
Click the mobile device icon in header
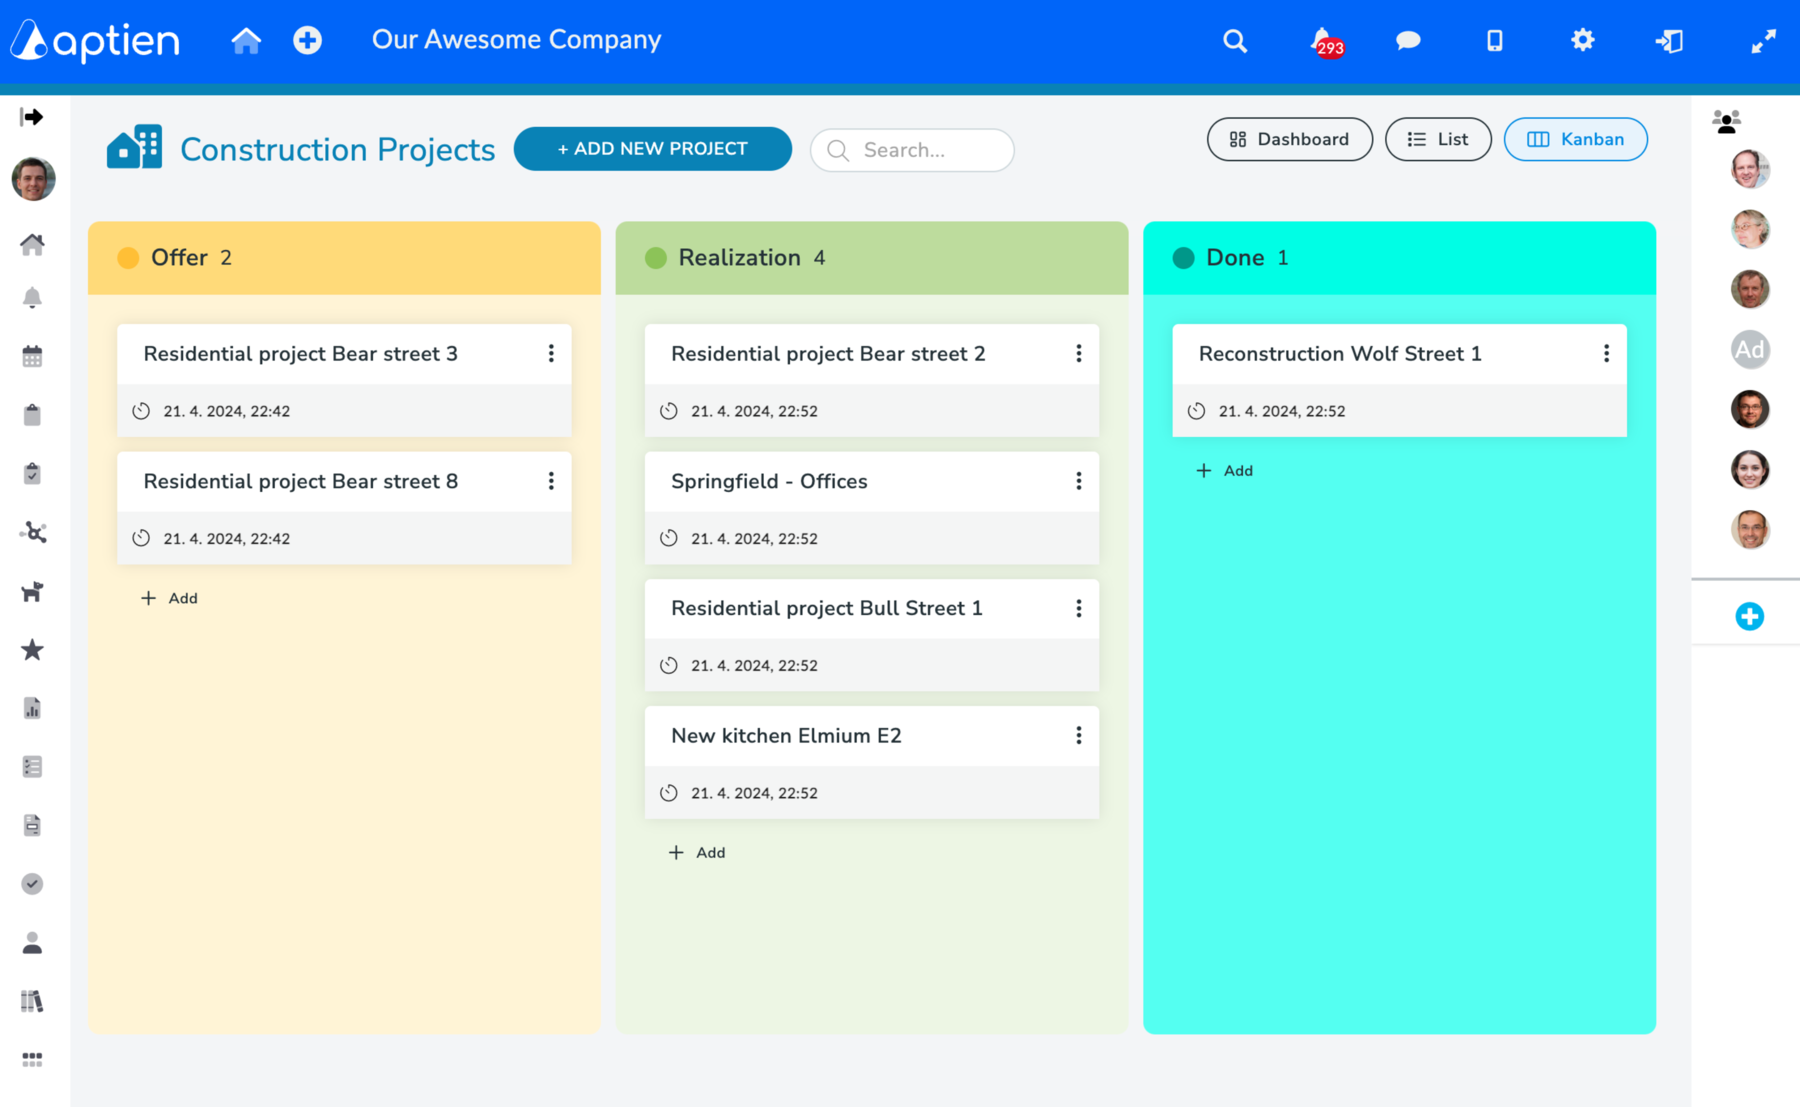point(1494,41)
